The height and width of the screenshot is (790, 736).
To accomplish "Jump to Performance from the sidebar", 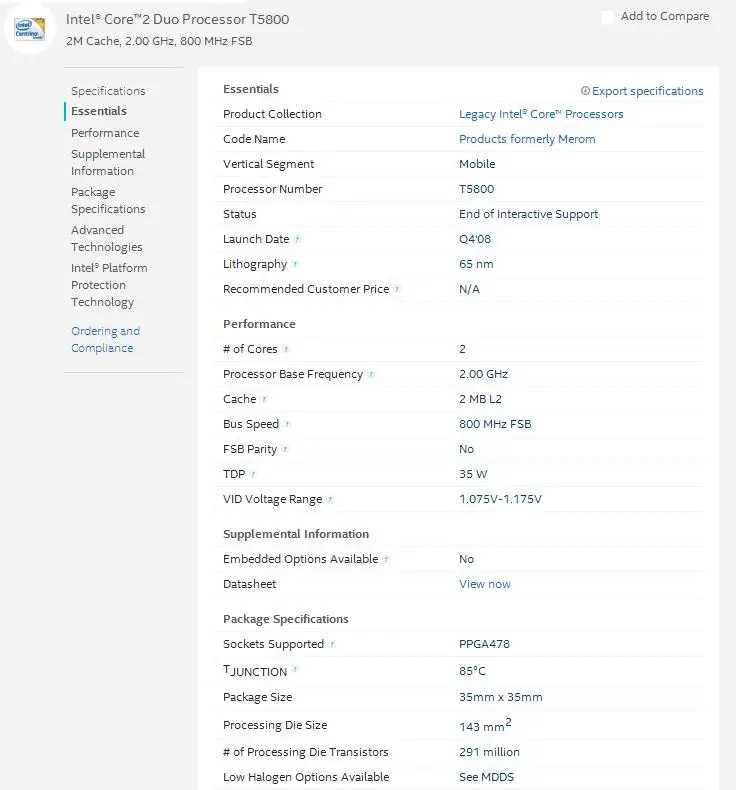I will click(x=105, y=133).
